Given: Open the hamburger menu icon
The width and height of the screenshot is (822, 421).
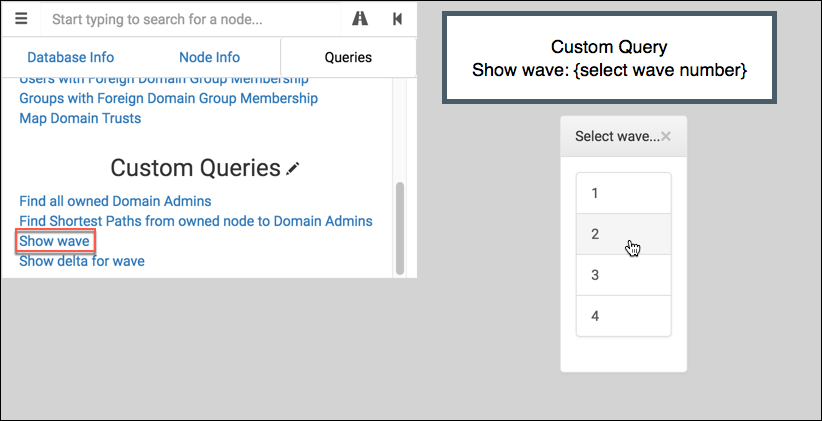Looking at the screenshot, I should coord(21,19).
